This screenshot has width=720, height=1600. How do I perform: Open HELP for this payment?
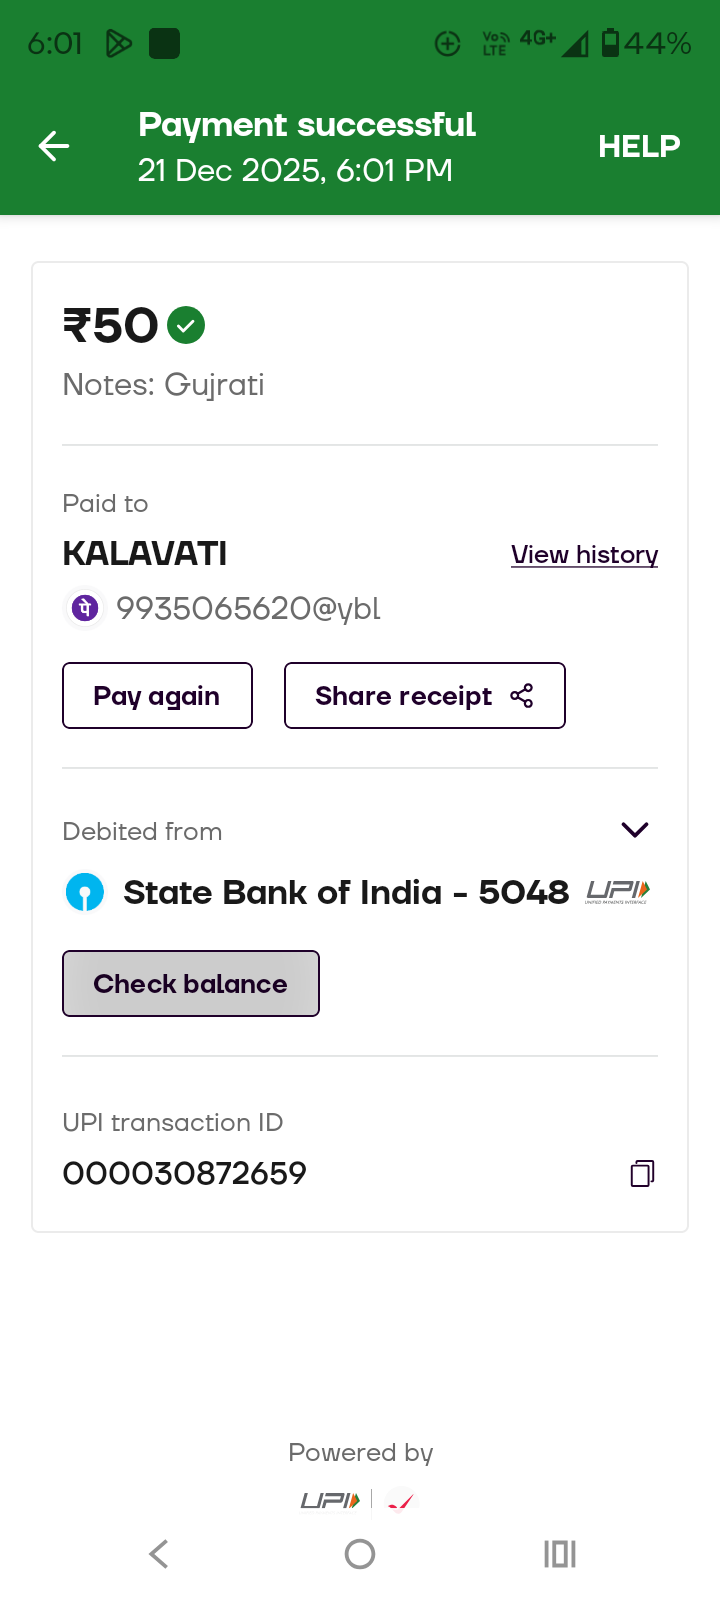tap(639, 146)
